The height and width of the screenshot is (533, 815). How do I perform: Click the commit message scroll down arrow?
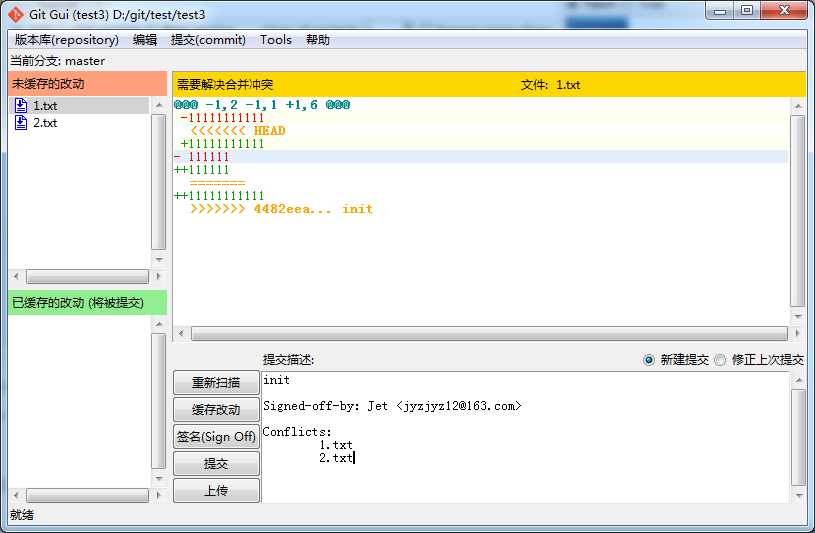pos(798,495)
